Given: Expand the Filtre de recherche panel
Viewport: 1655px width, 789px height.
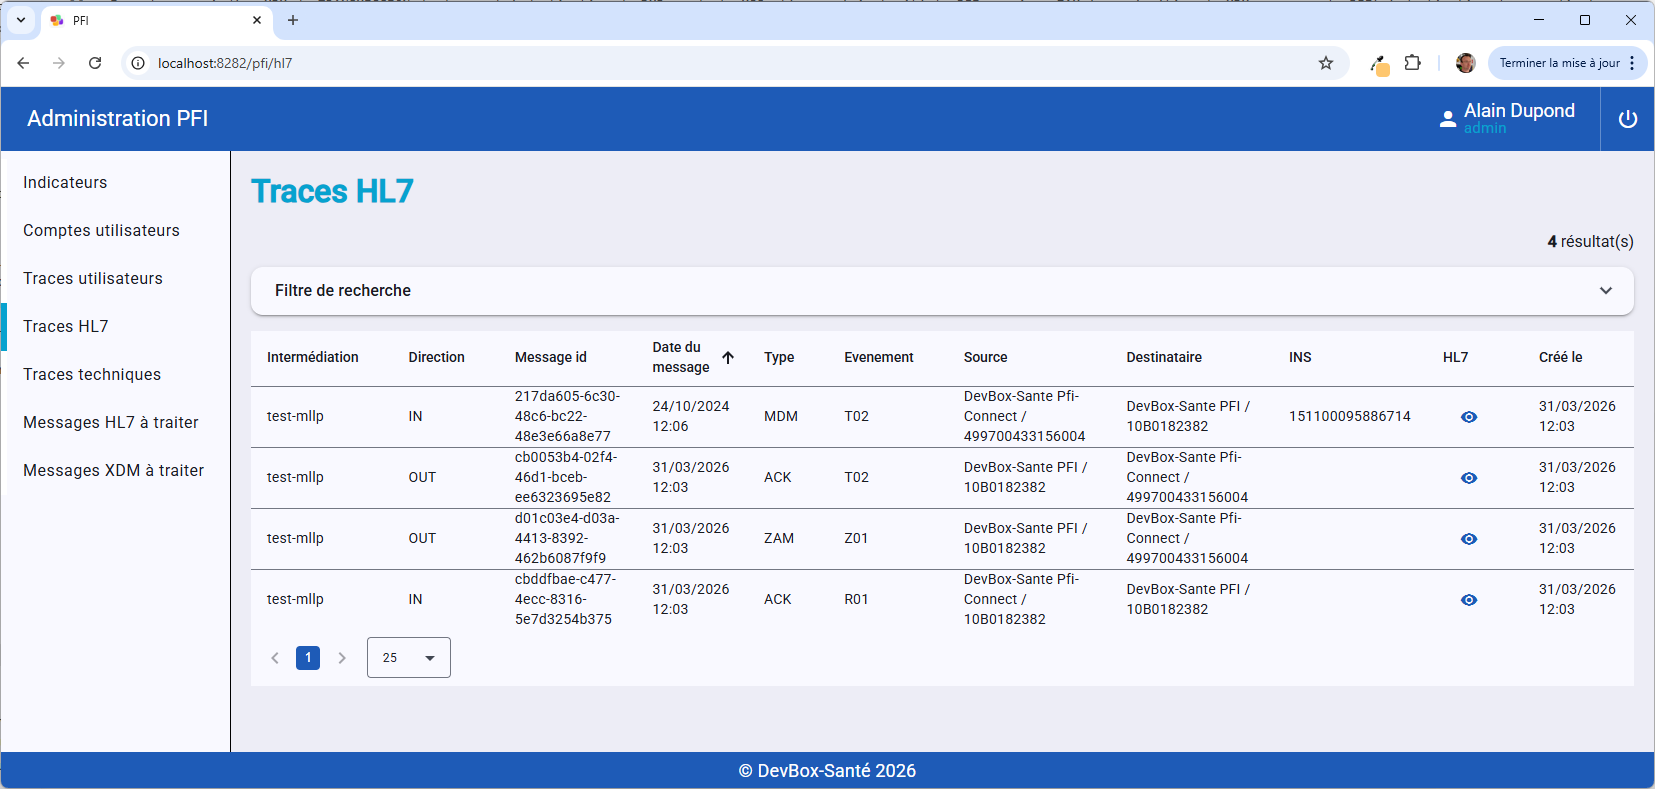Looking at the screenshot, I should coord(1605,291).
